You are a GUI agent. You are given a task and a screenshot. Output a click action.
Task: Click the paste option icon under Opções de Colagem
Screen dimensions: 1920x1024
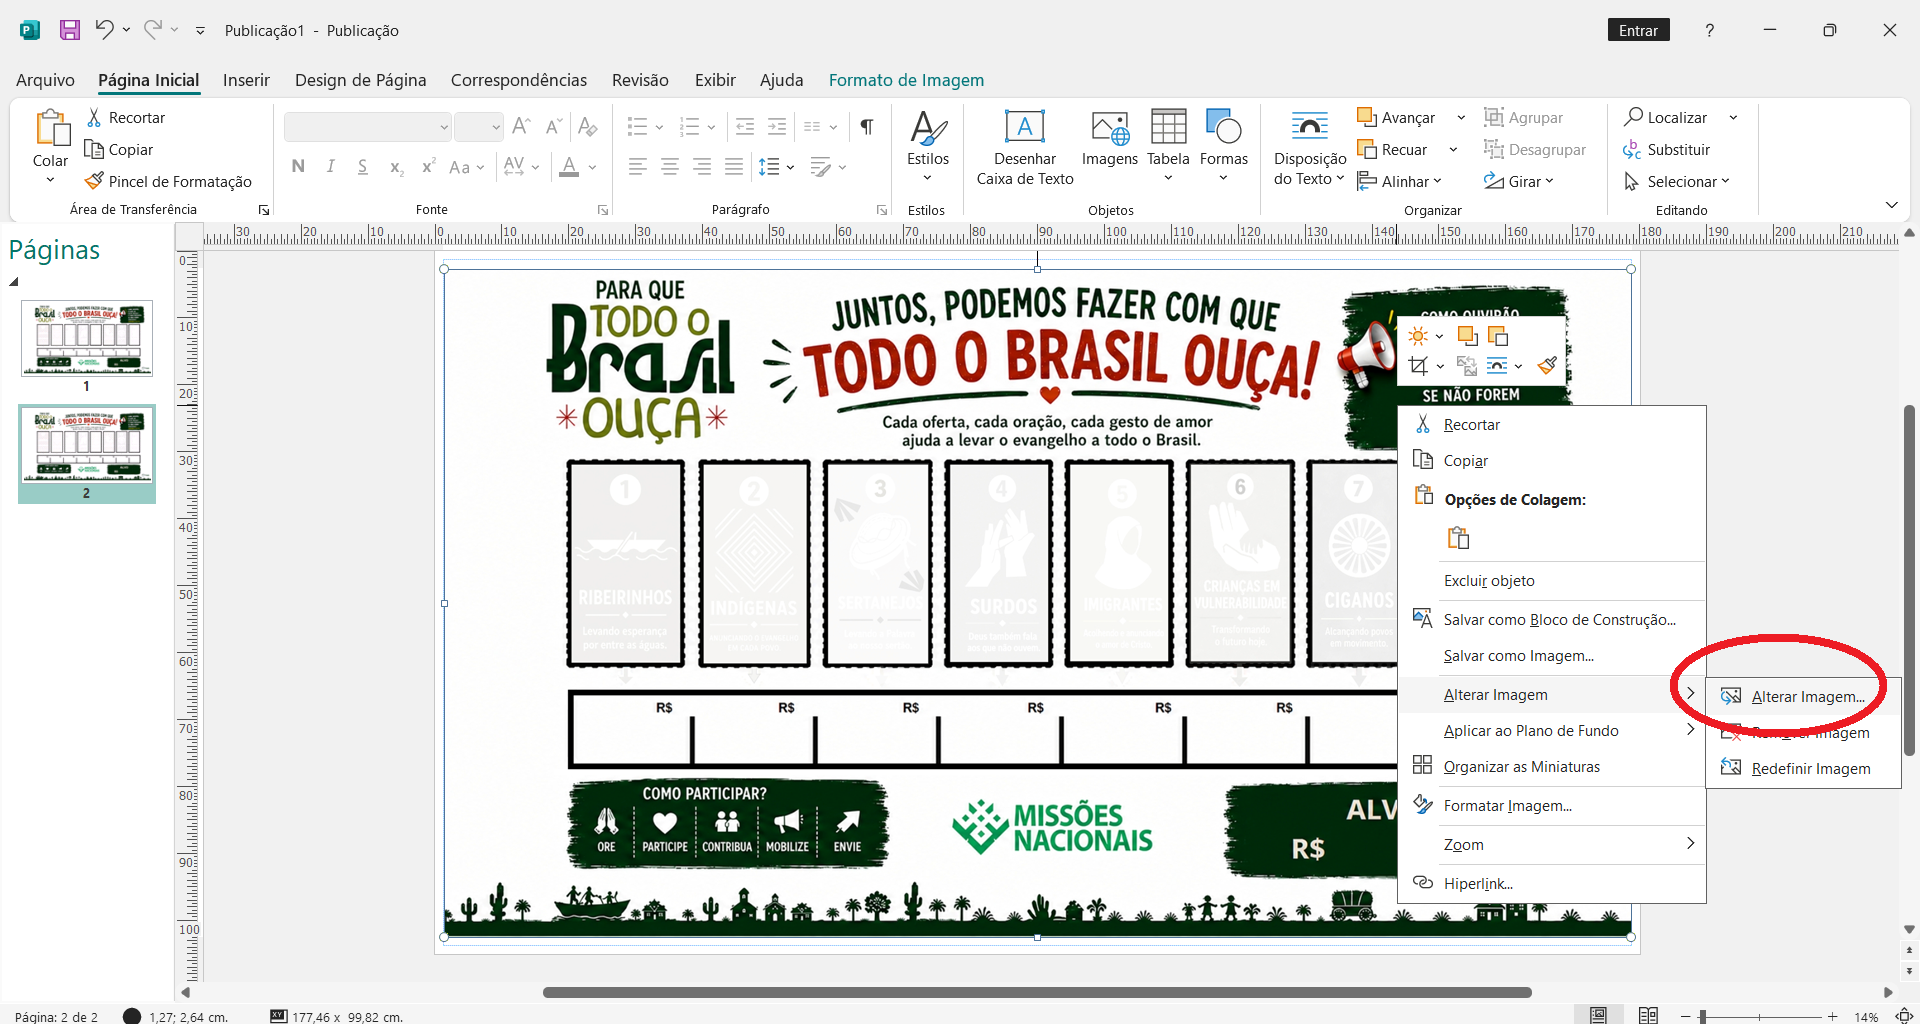pyautogui.click(x=1459, y=538)
